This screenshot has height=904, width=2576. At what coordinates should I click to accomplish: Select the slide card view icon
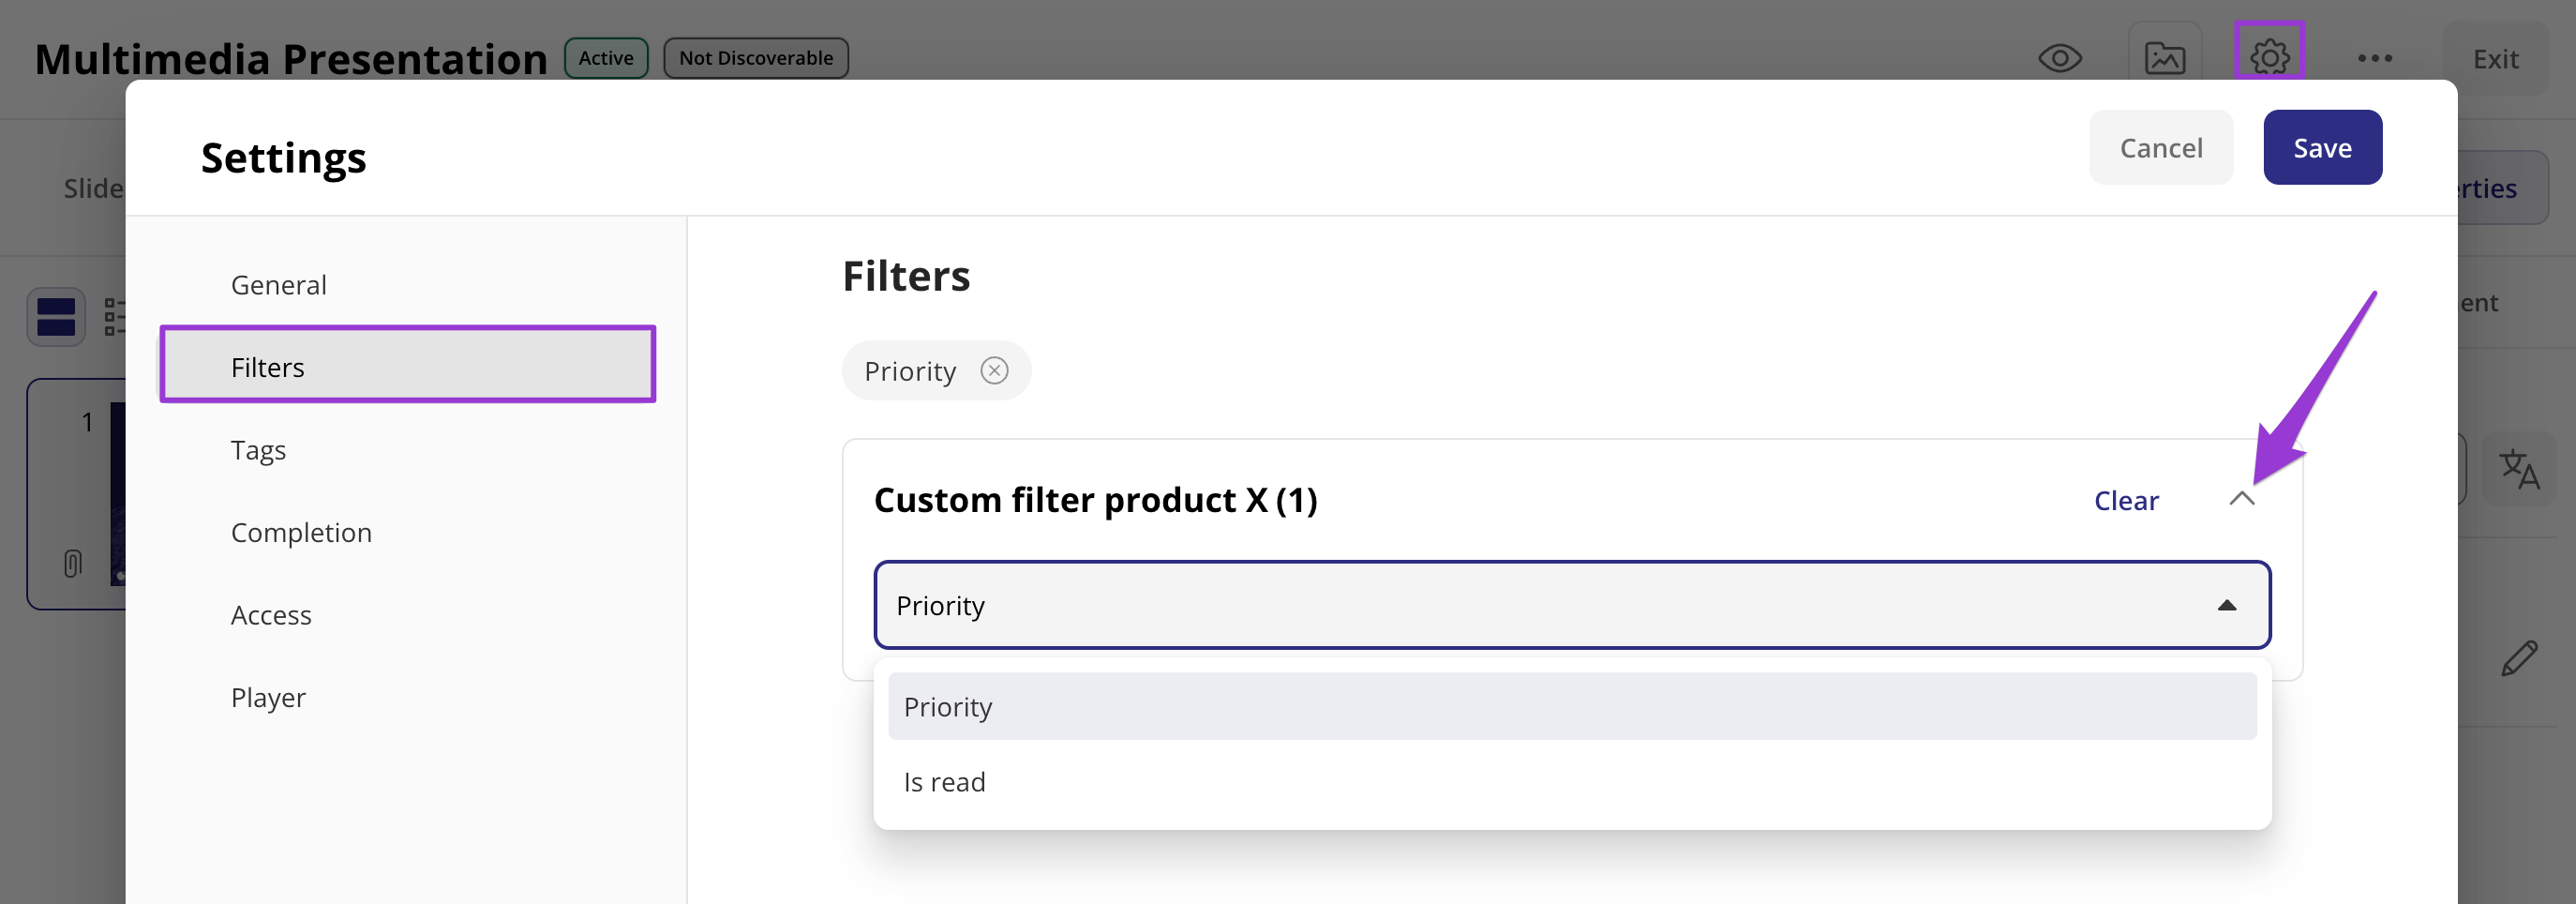pyautogui.click(x=56, y=317)
